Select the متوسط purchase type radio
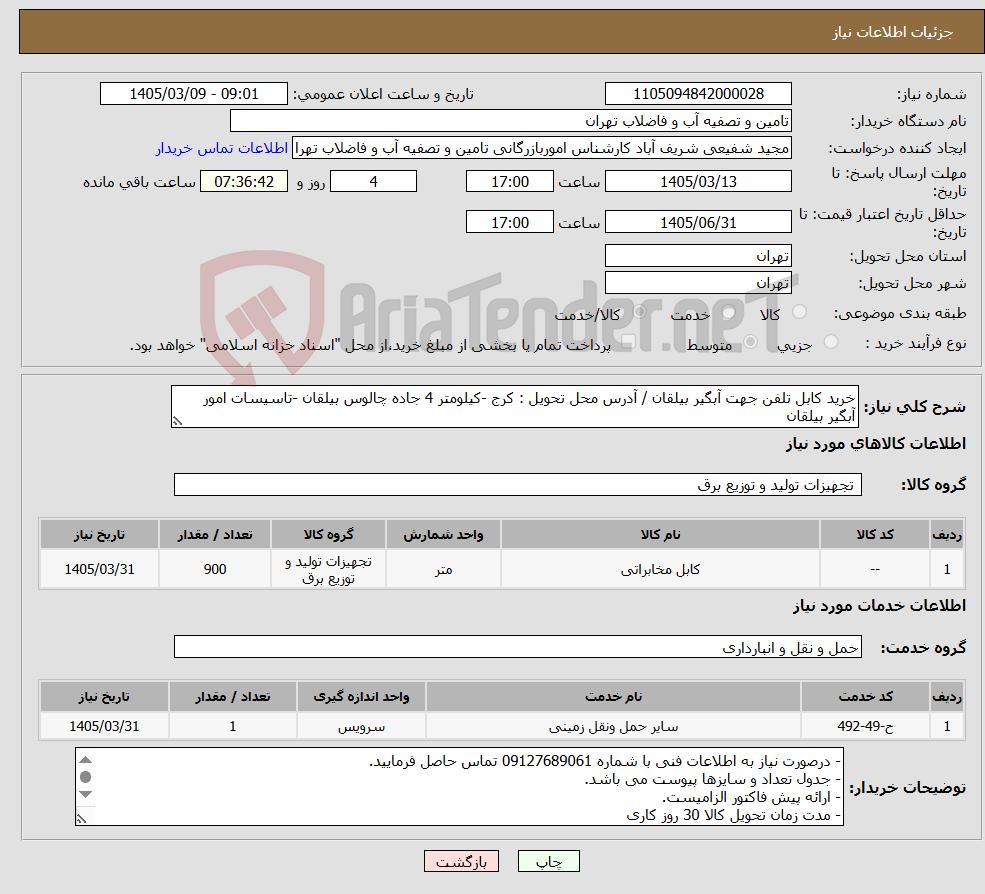This screenshot has width=985, height=894. [x=750, y=342]
